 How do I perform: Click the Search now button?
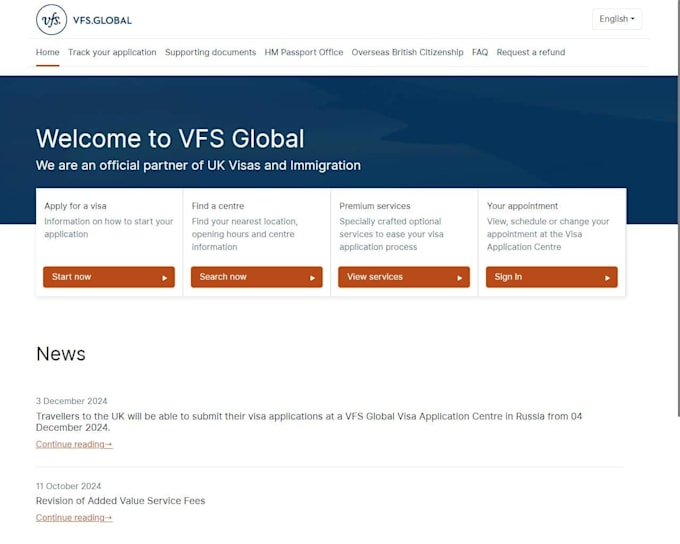click(257, 277)
